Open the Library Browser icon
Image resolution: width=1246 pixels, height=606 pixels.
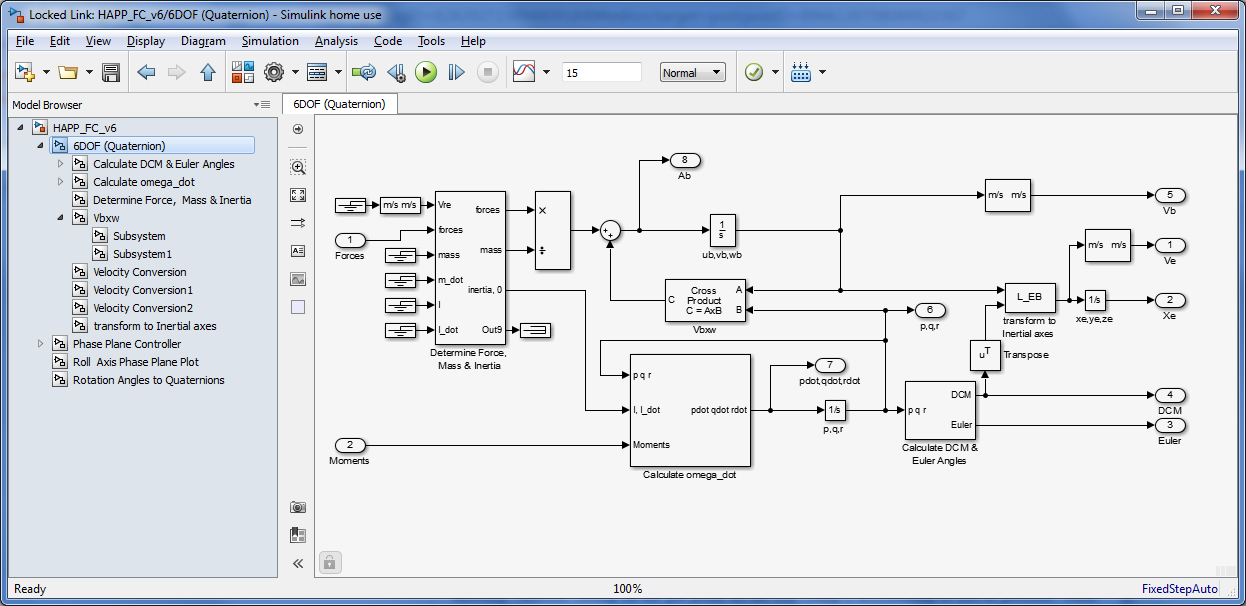click(x=243, y=72)
